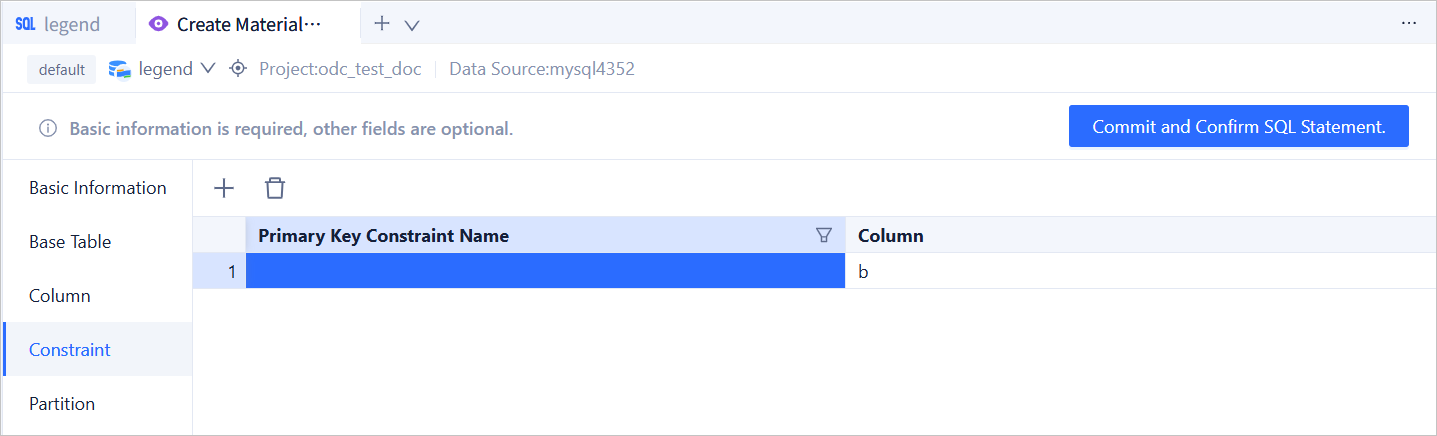Expand the legend database dropdown
This screenshot has height=436, width=1437.
[x=208, y=69]
